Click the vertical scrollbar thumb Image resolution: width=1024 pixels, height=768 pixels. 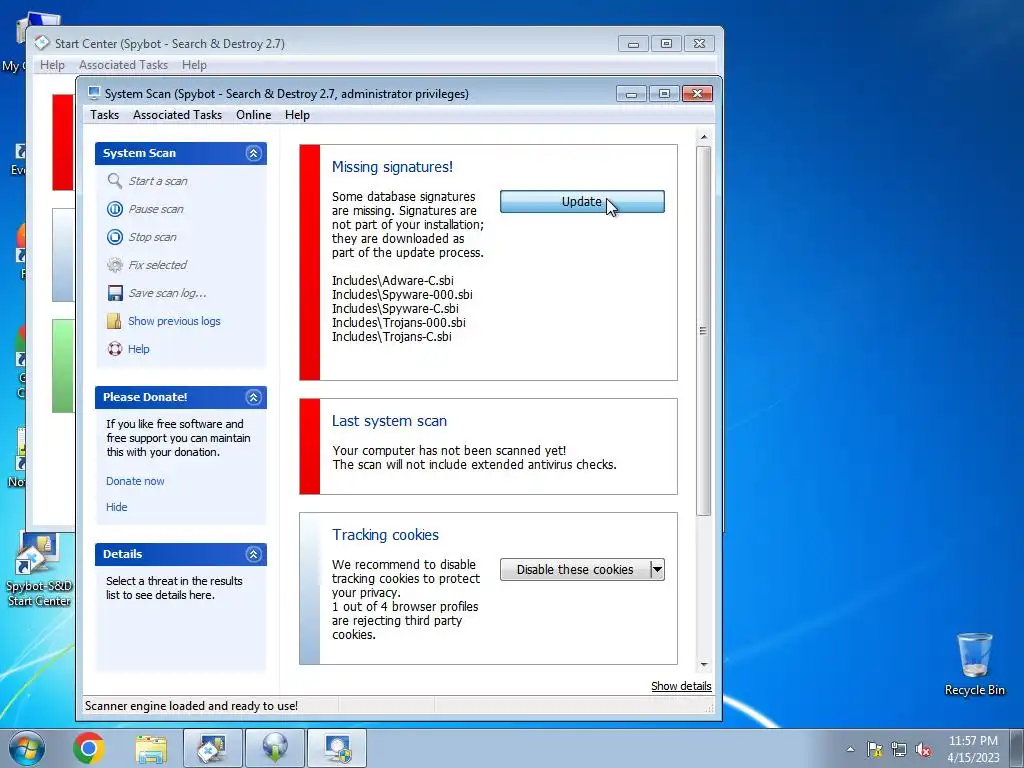click(703, 331)
